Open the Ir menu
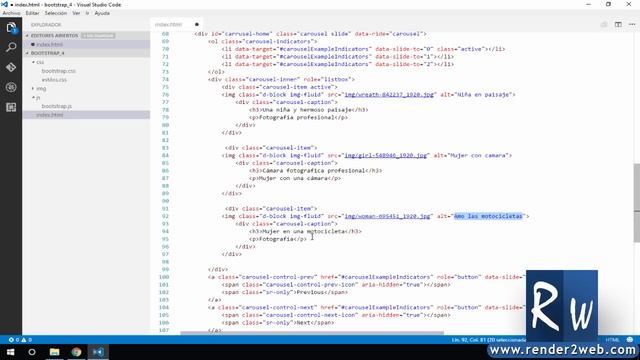The height and width of the screenshot is (360, 640). [87, 13]
